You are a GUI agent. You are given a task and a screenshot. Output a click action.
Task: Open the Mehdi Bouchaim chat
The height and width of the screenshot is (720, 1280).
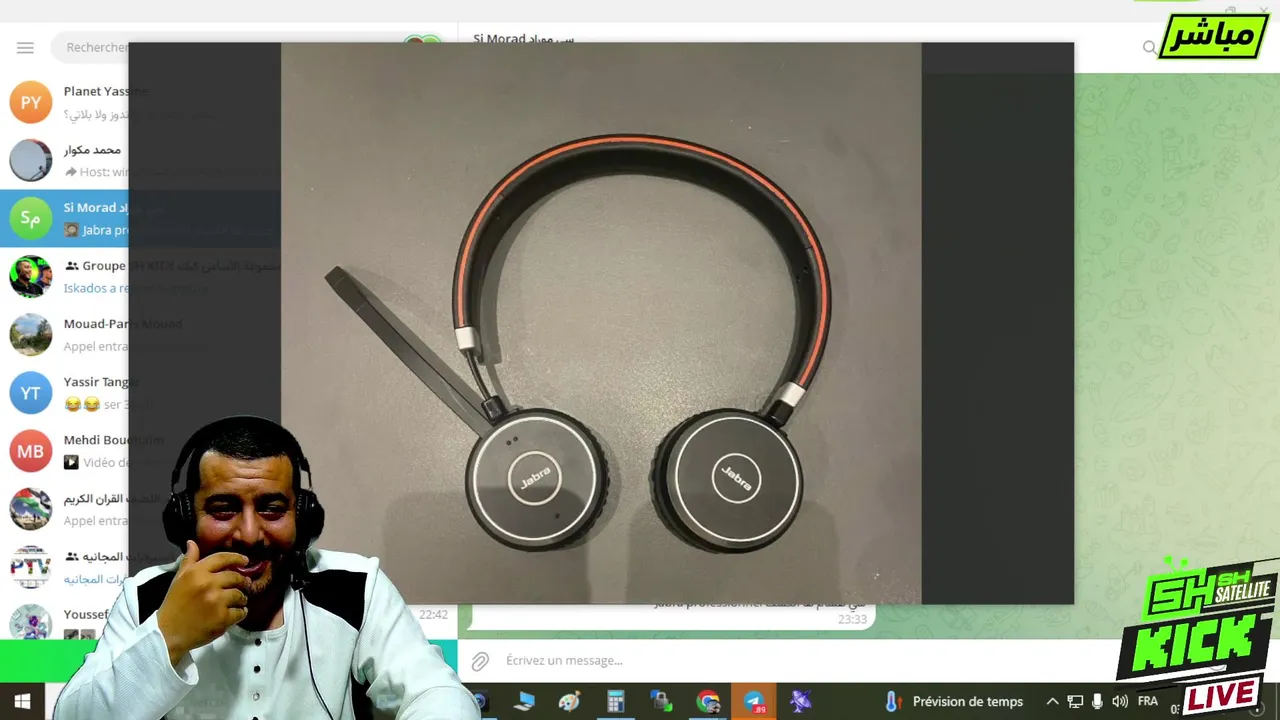(x=229, y=450)
